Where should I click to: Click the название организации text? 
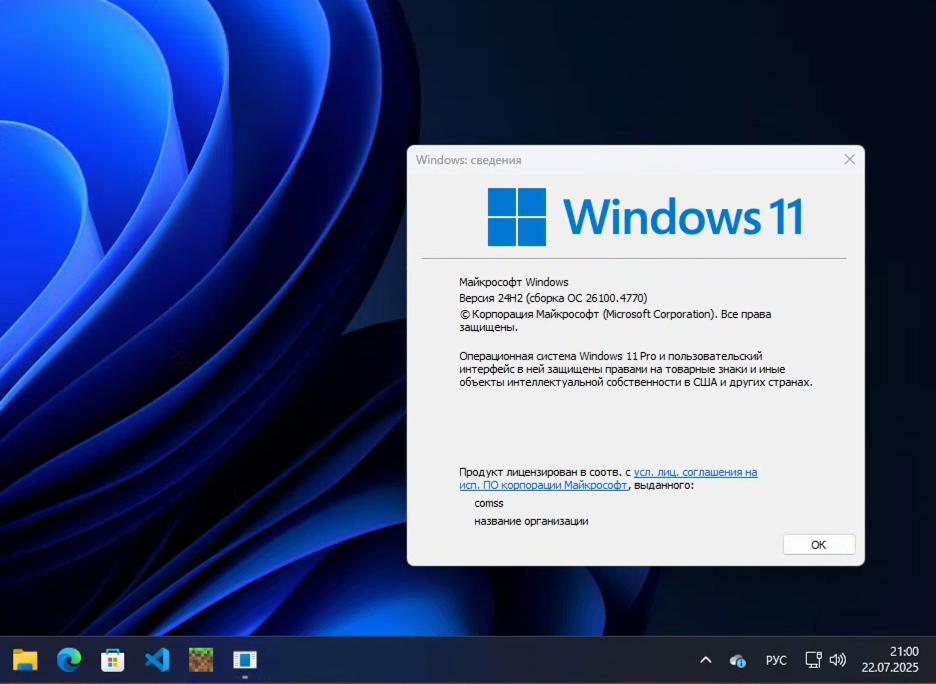(x=531, y=521)
